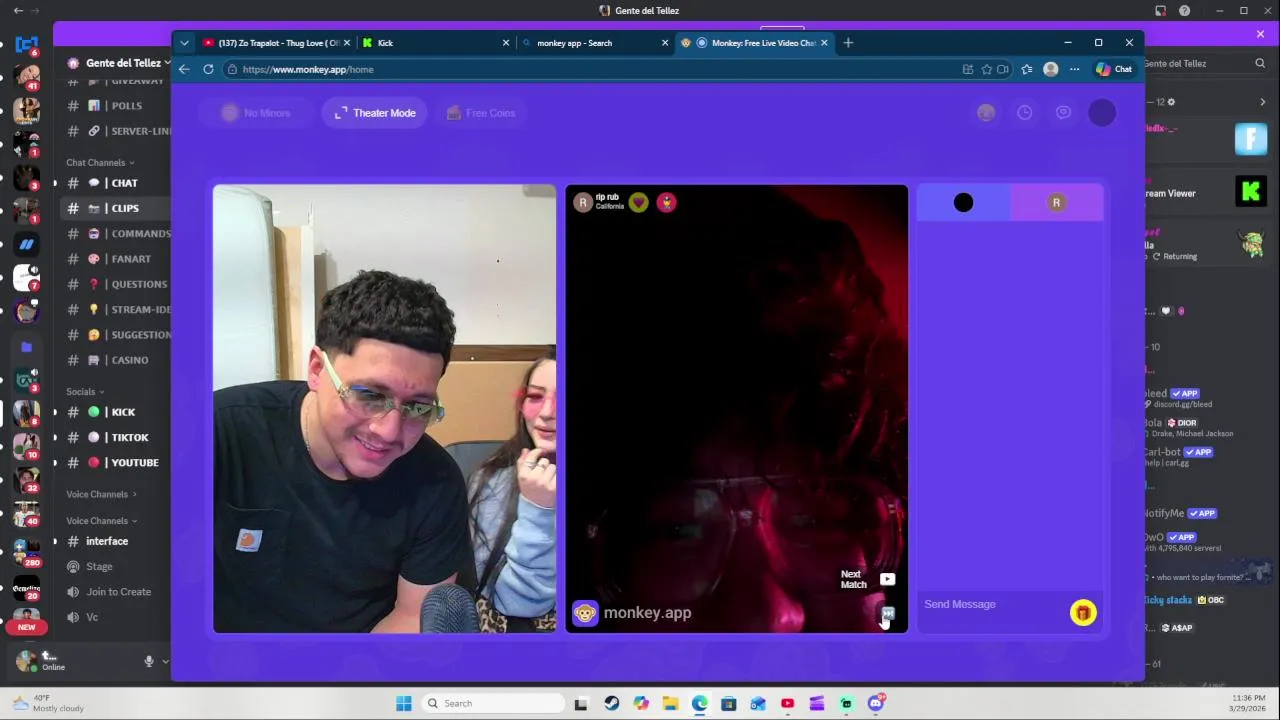
Task: Open the TIKTOK socials channel
Action: click(115, 437)
